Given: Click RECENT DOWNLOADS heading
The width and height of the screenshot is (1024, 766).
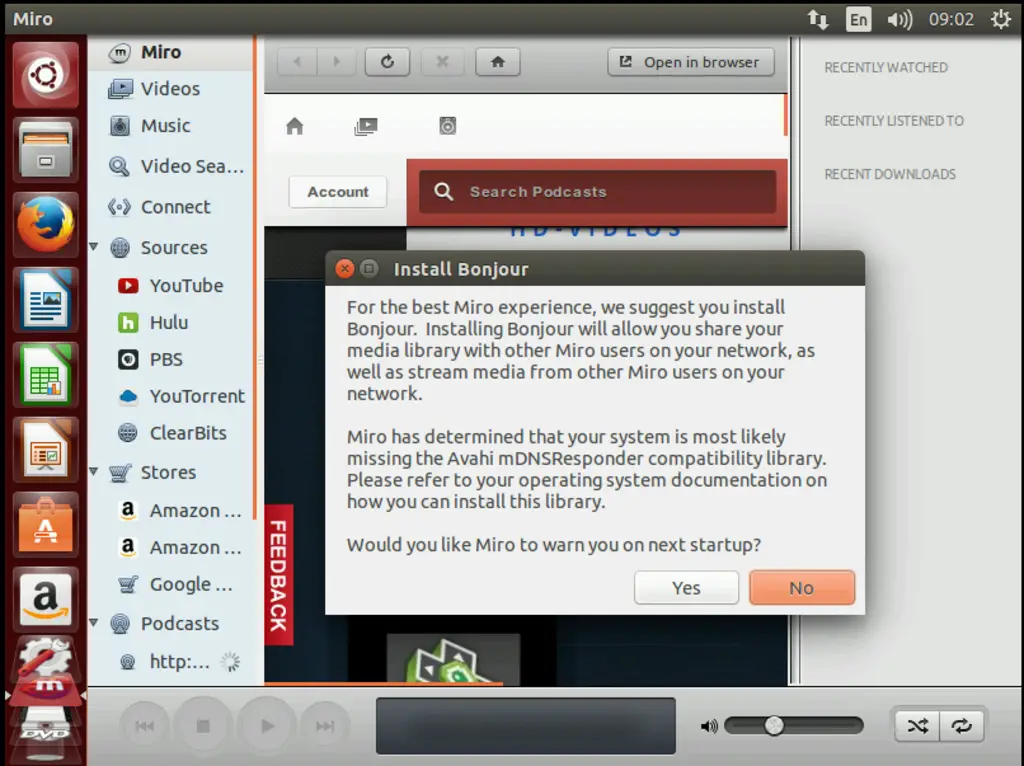Looking at the screenshot, I should [x=889, y=174].
